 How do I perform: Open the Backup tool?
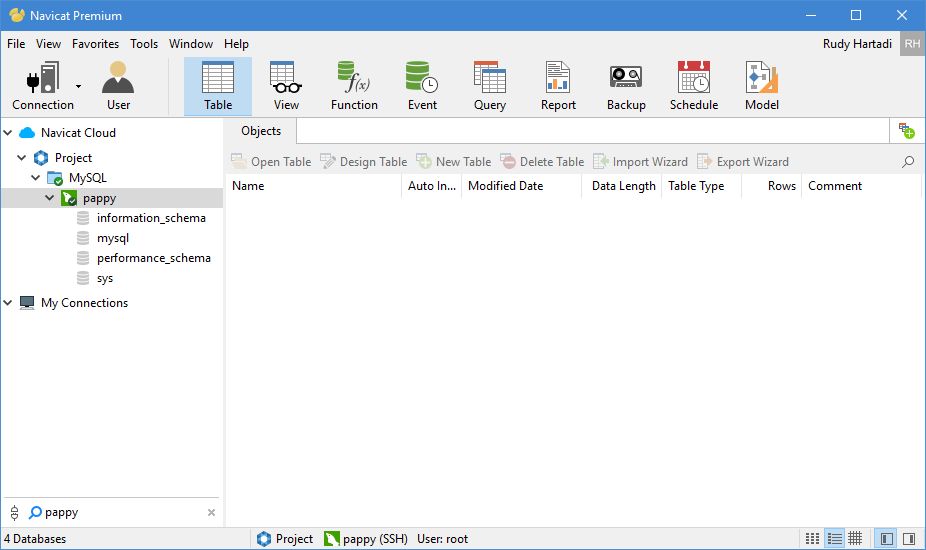(x=626, y=86)
